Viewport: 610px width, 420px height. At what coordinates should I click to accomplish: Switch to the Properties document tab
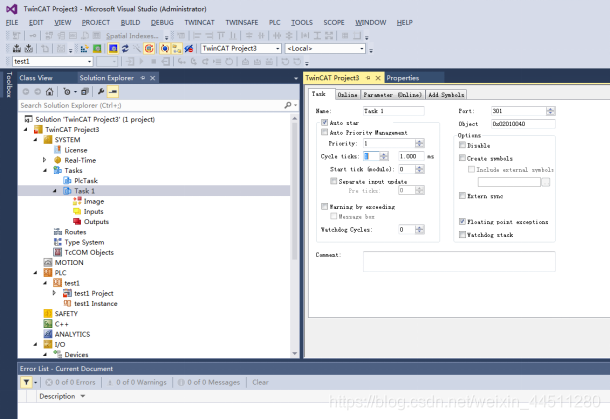coord(403,78)
